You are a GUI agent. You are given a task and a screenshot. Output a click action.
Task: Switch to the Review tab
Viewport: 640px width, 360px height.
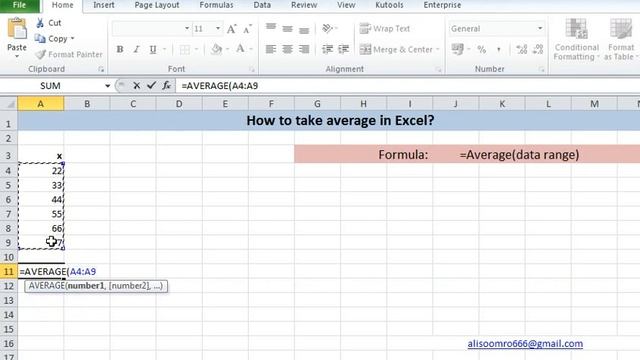click(304, 5)
